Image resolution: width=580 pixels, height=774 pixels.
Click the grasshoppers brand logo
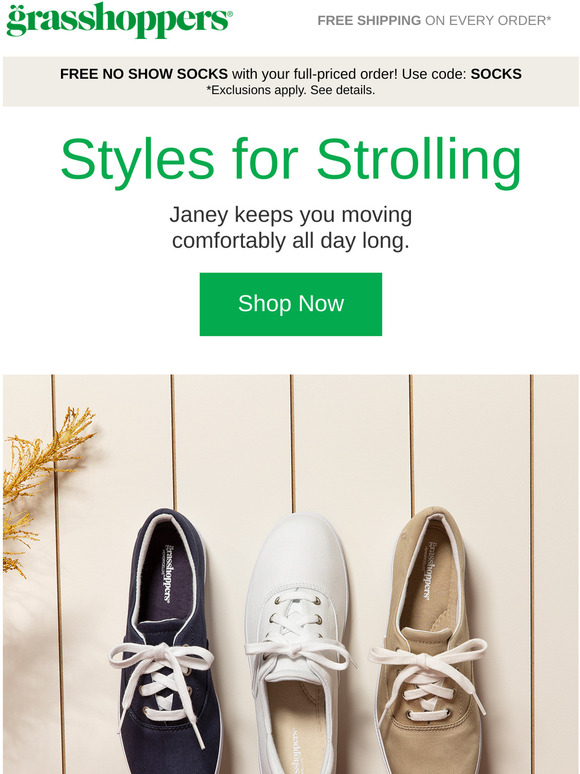tap(119, 20)
